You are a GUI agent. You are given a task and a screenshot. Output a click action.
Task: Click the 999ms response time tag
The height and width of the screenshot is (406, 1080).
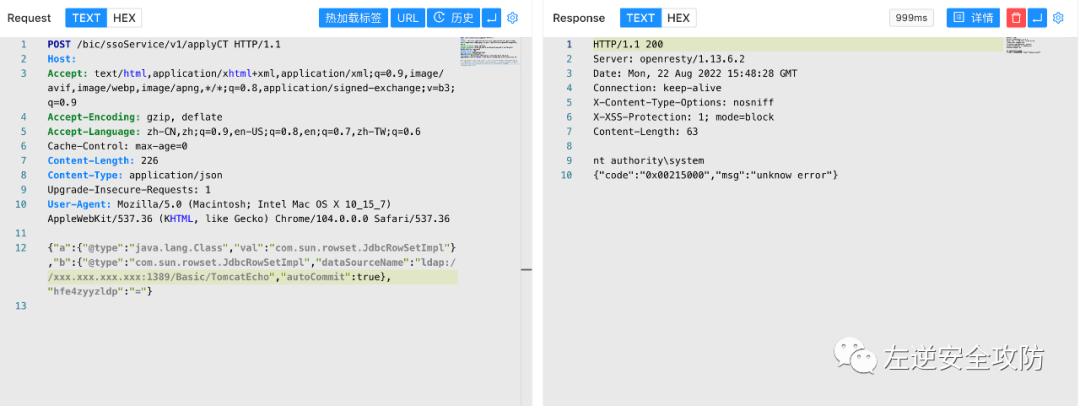coord(911,18)
